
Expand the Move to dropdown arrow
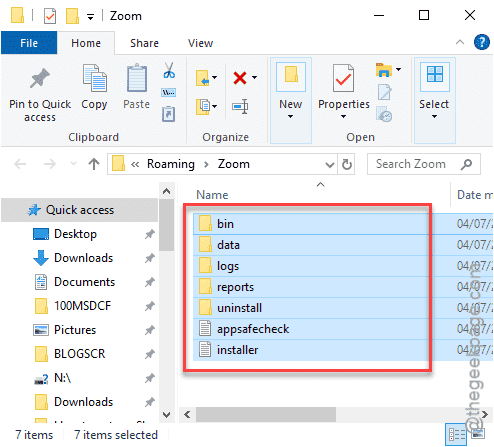pos(215,78)
